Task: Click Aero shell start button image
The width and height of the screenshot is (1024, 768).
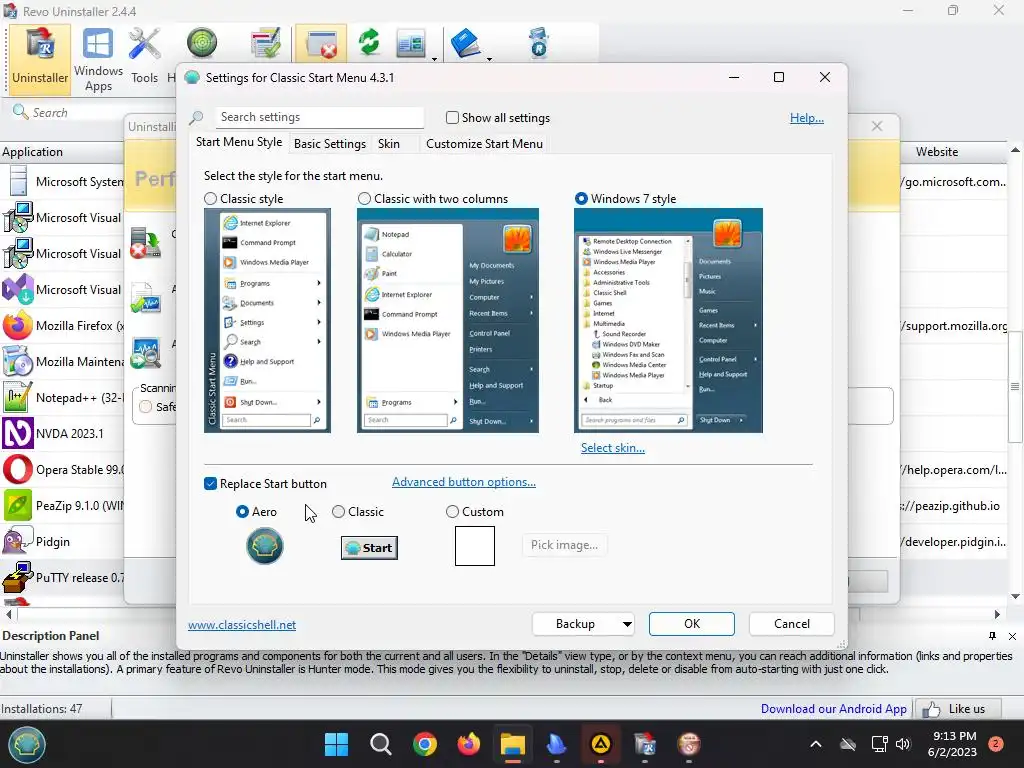Action: coord(264,546)
